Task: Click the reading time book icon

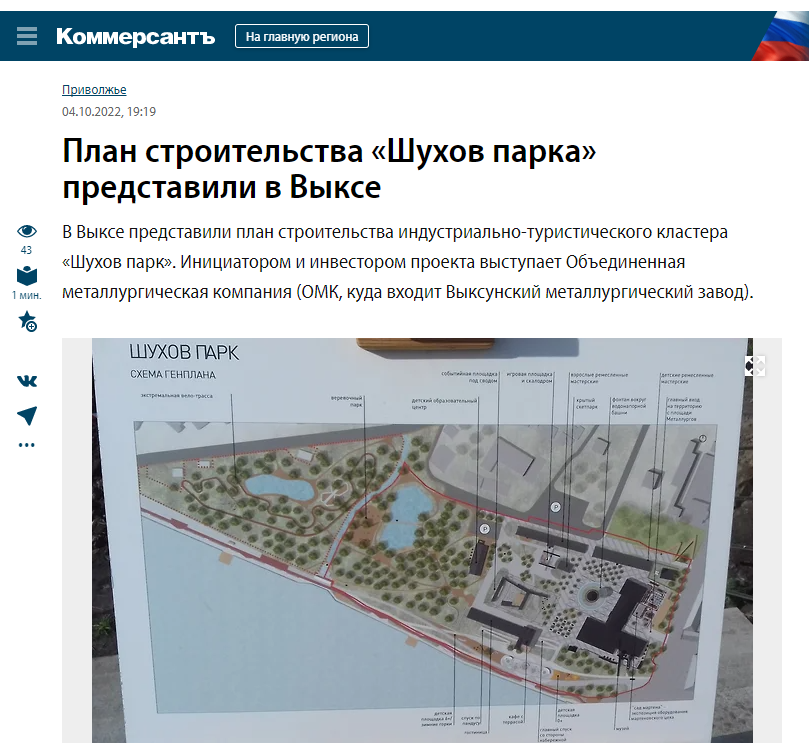Action: click(27, 276)
